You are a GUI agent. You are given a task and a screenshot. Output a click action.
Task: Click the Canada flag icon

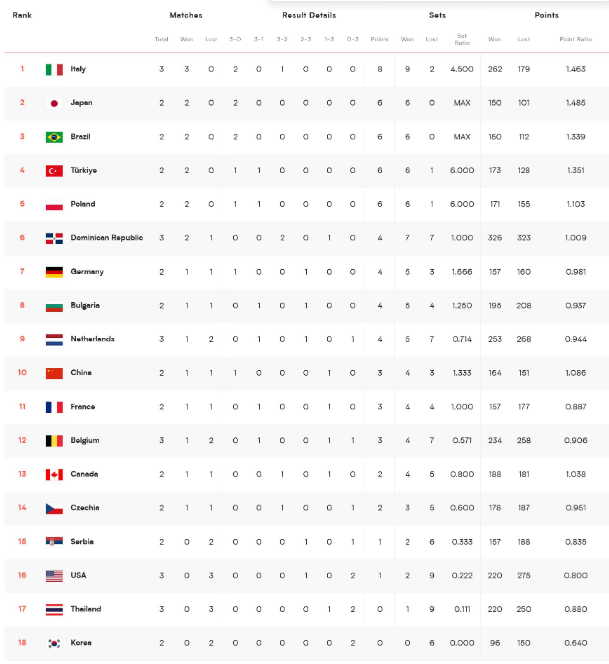(54, 475)
